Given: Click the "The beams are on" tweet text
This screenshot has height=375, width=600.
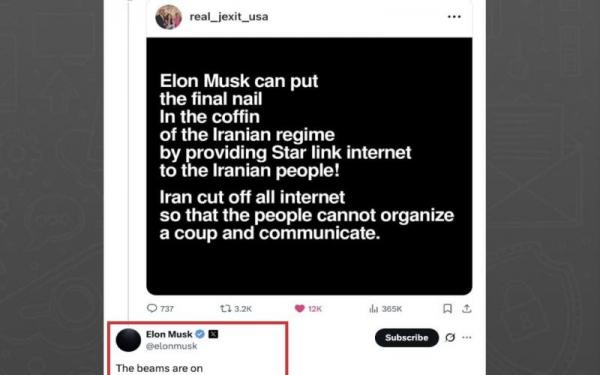Looking at the screenshot, I should click(159, 368).
